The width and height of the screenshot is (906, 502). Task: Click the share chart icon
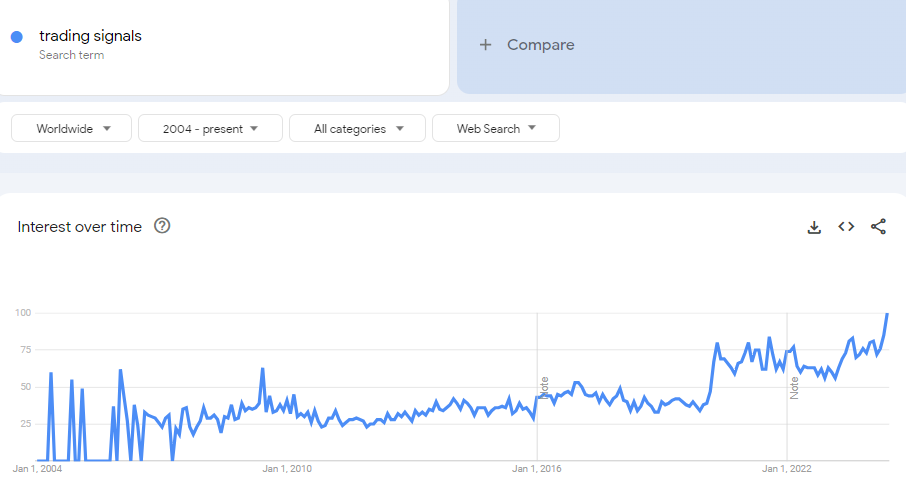878,227
